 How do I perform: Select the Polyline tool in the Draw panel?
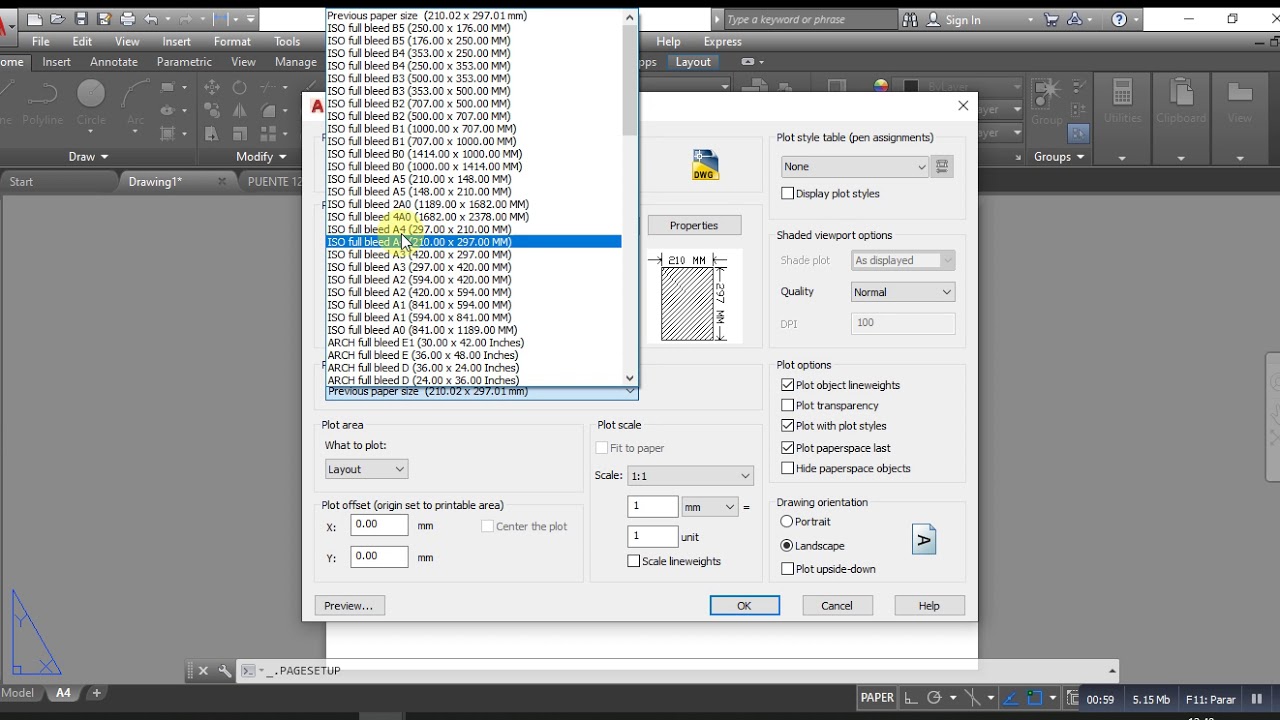42,102
